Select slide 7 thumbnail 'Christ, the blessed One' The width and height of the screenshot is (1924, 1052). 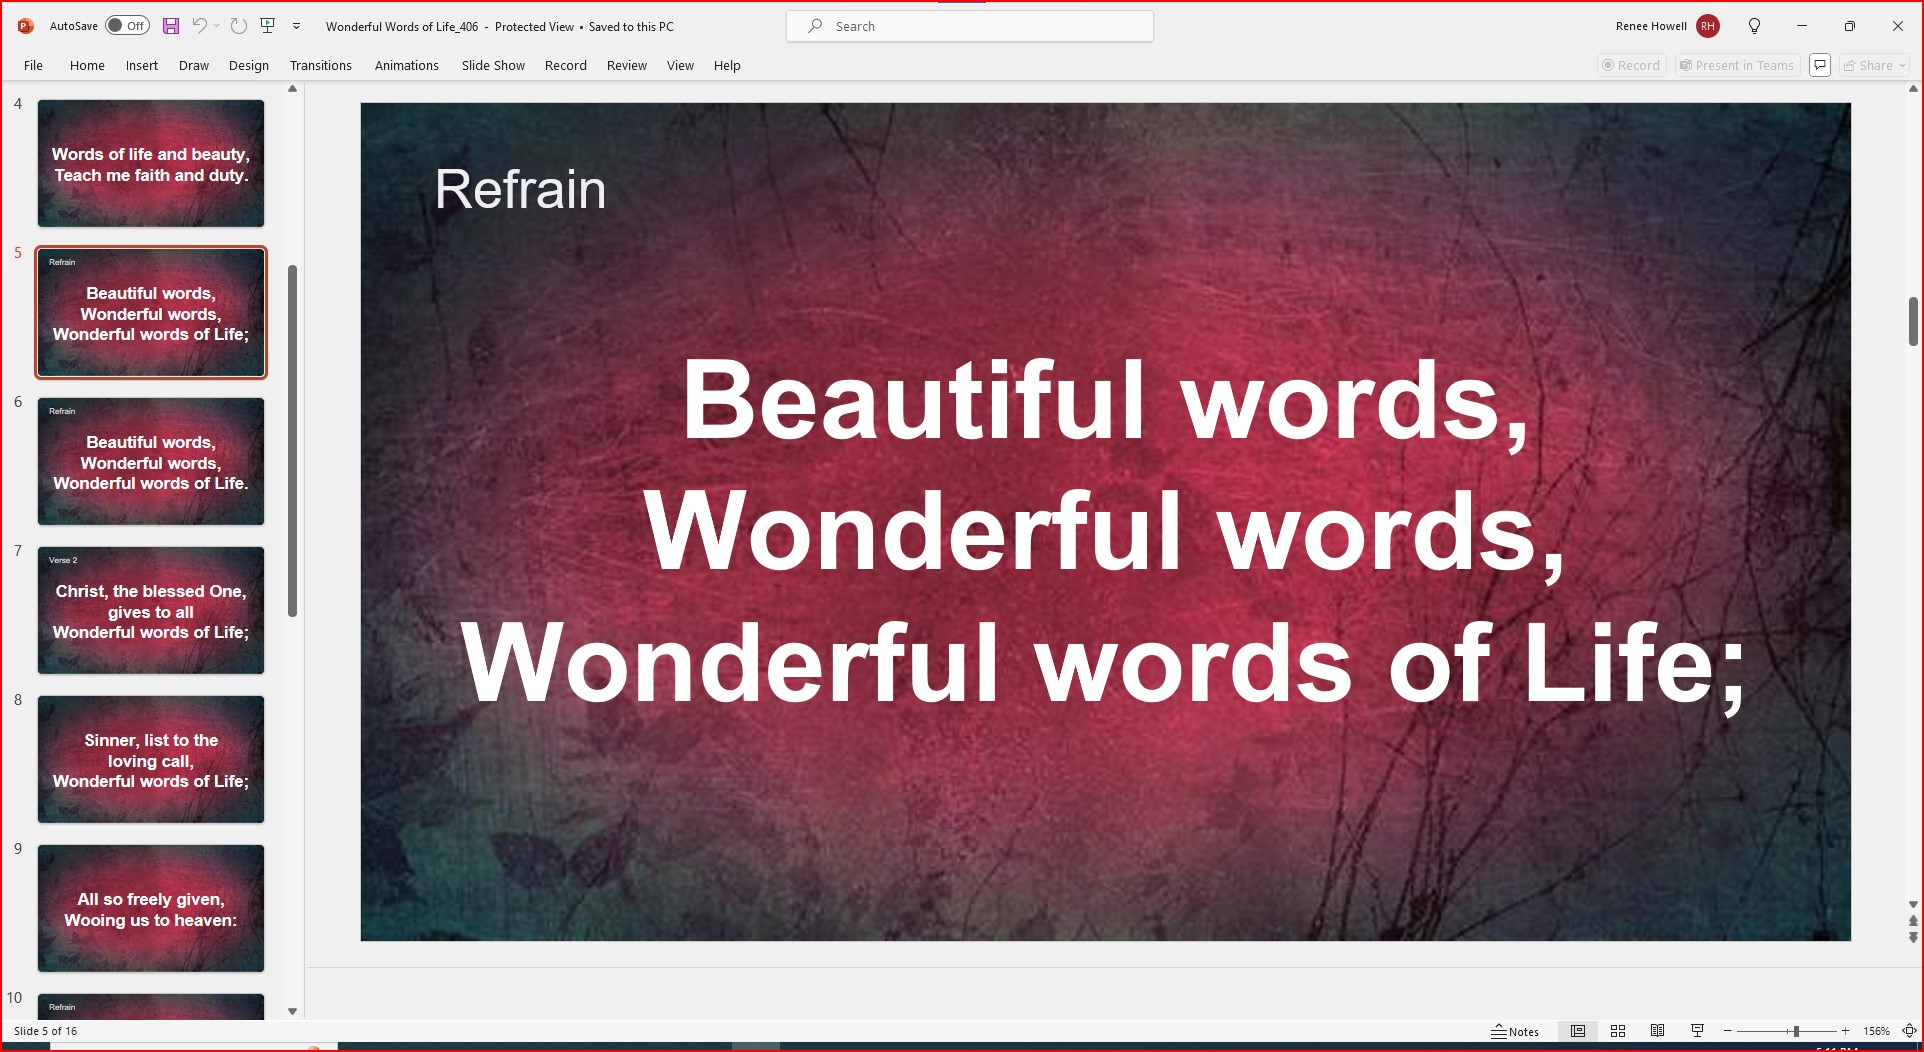coord(151,610)
